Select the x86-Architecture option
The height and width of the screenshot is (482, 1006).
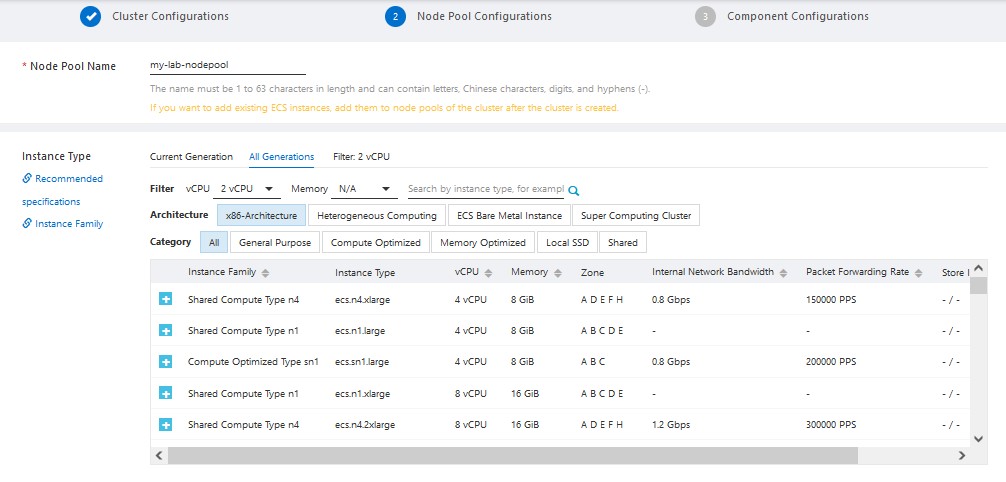coord(261,215)
